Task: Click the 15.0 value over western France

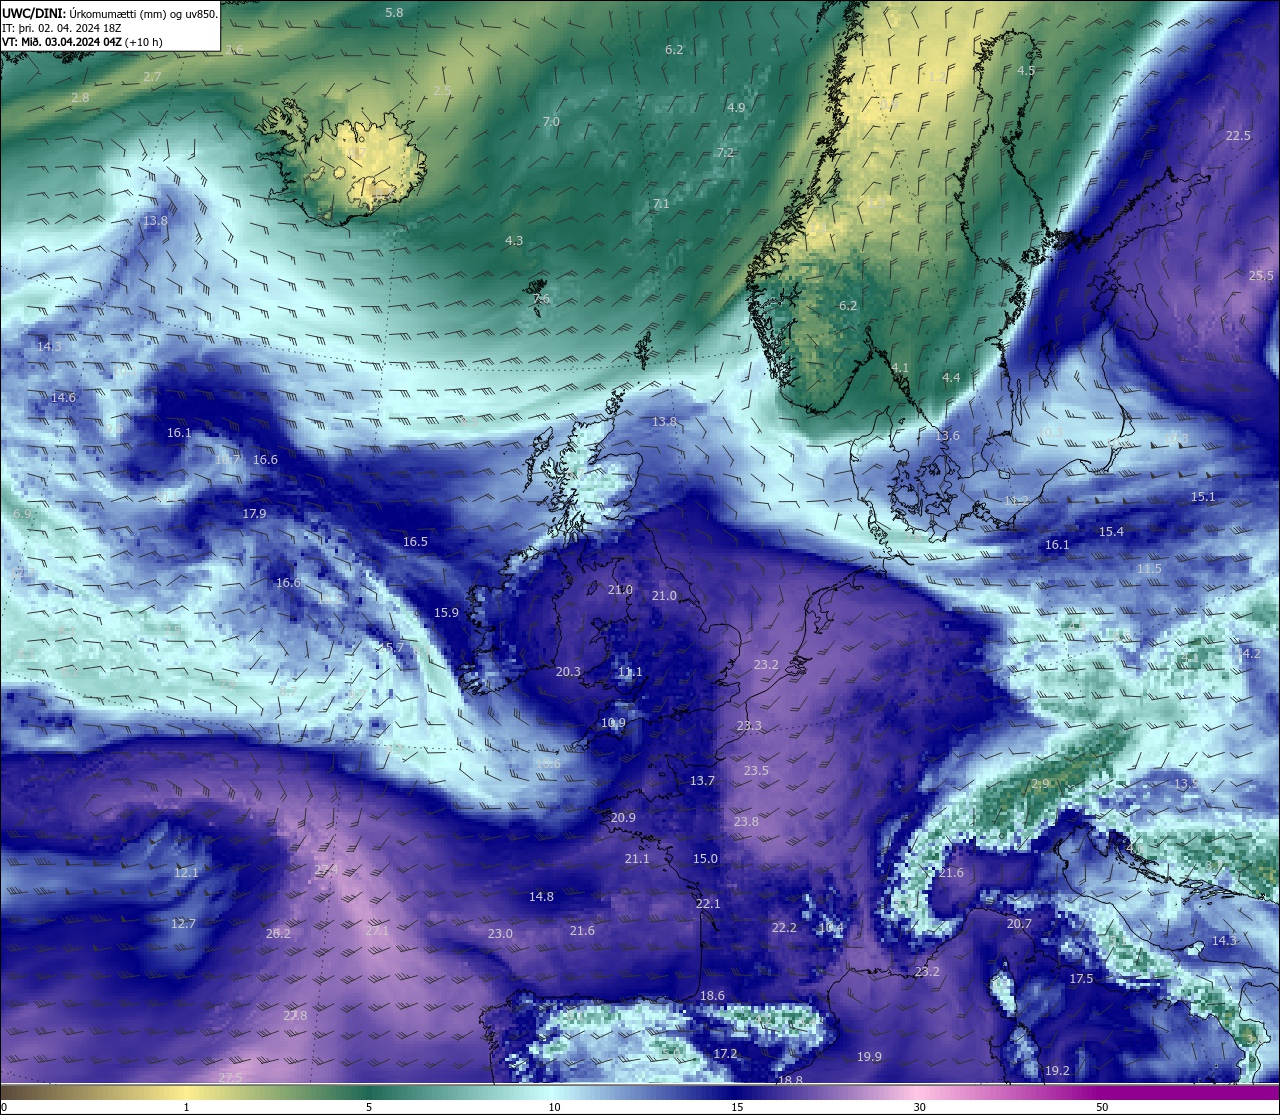Action: (705, 858)
